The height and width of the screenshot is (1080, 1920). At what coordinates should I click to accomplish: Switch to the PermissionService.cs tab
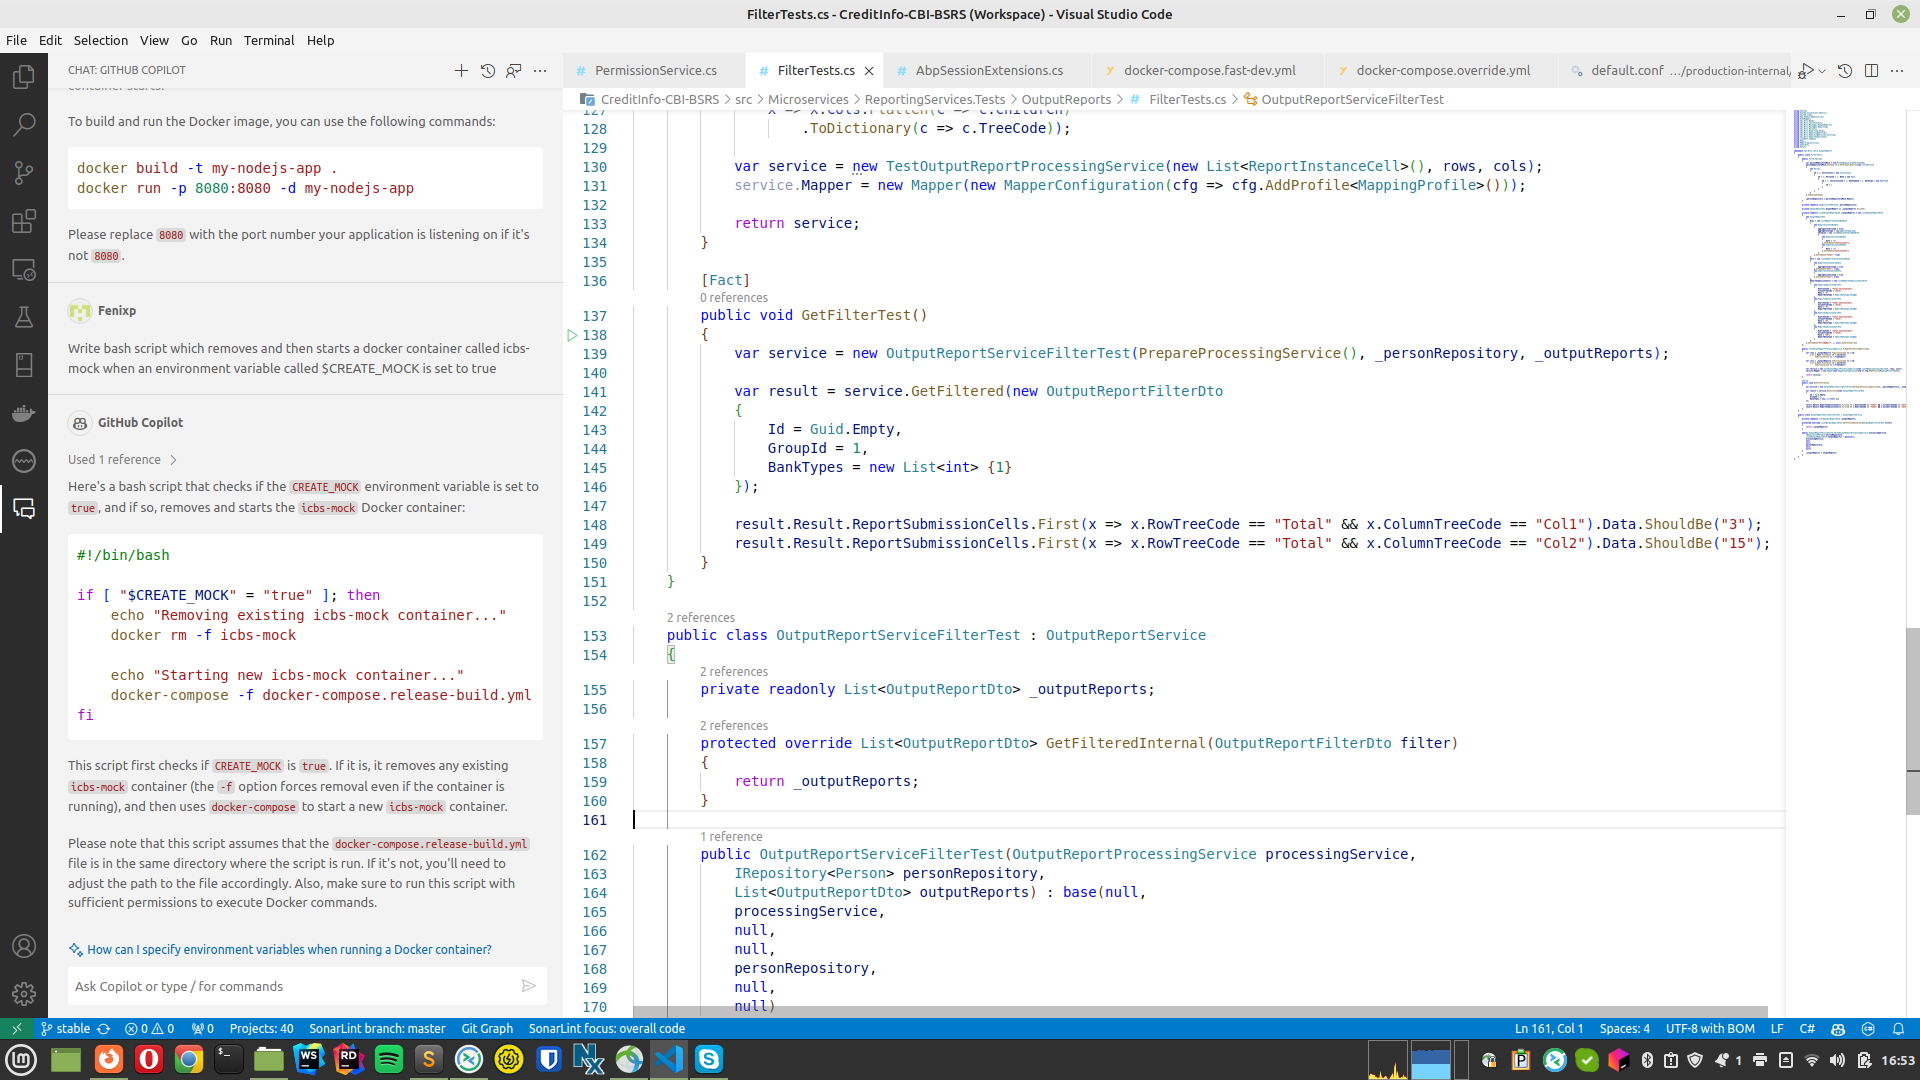tap(655, 70)
